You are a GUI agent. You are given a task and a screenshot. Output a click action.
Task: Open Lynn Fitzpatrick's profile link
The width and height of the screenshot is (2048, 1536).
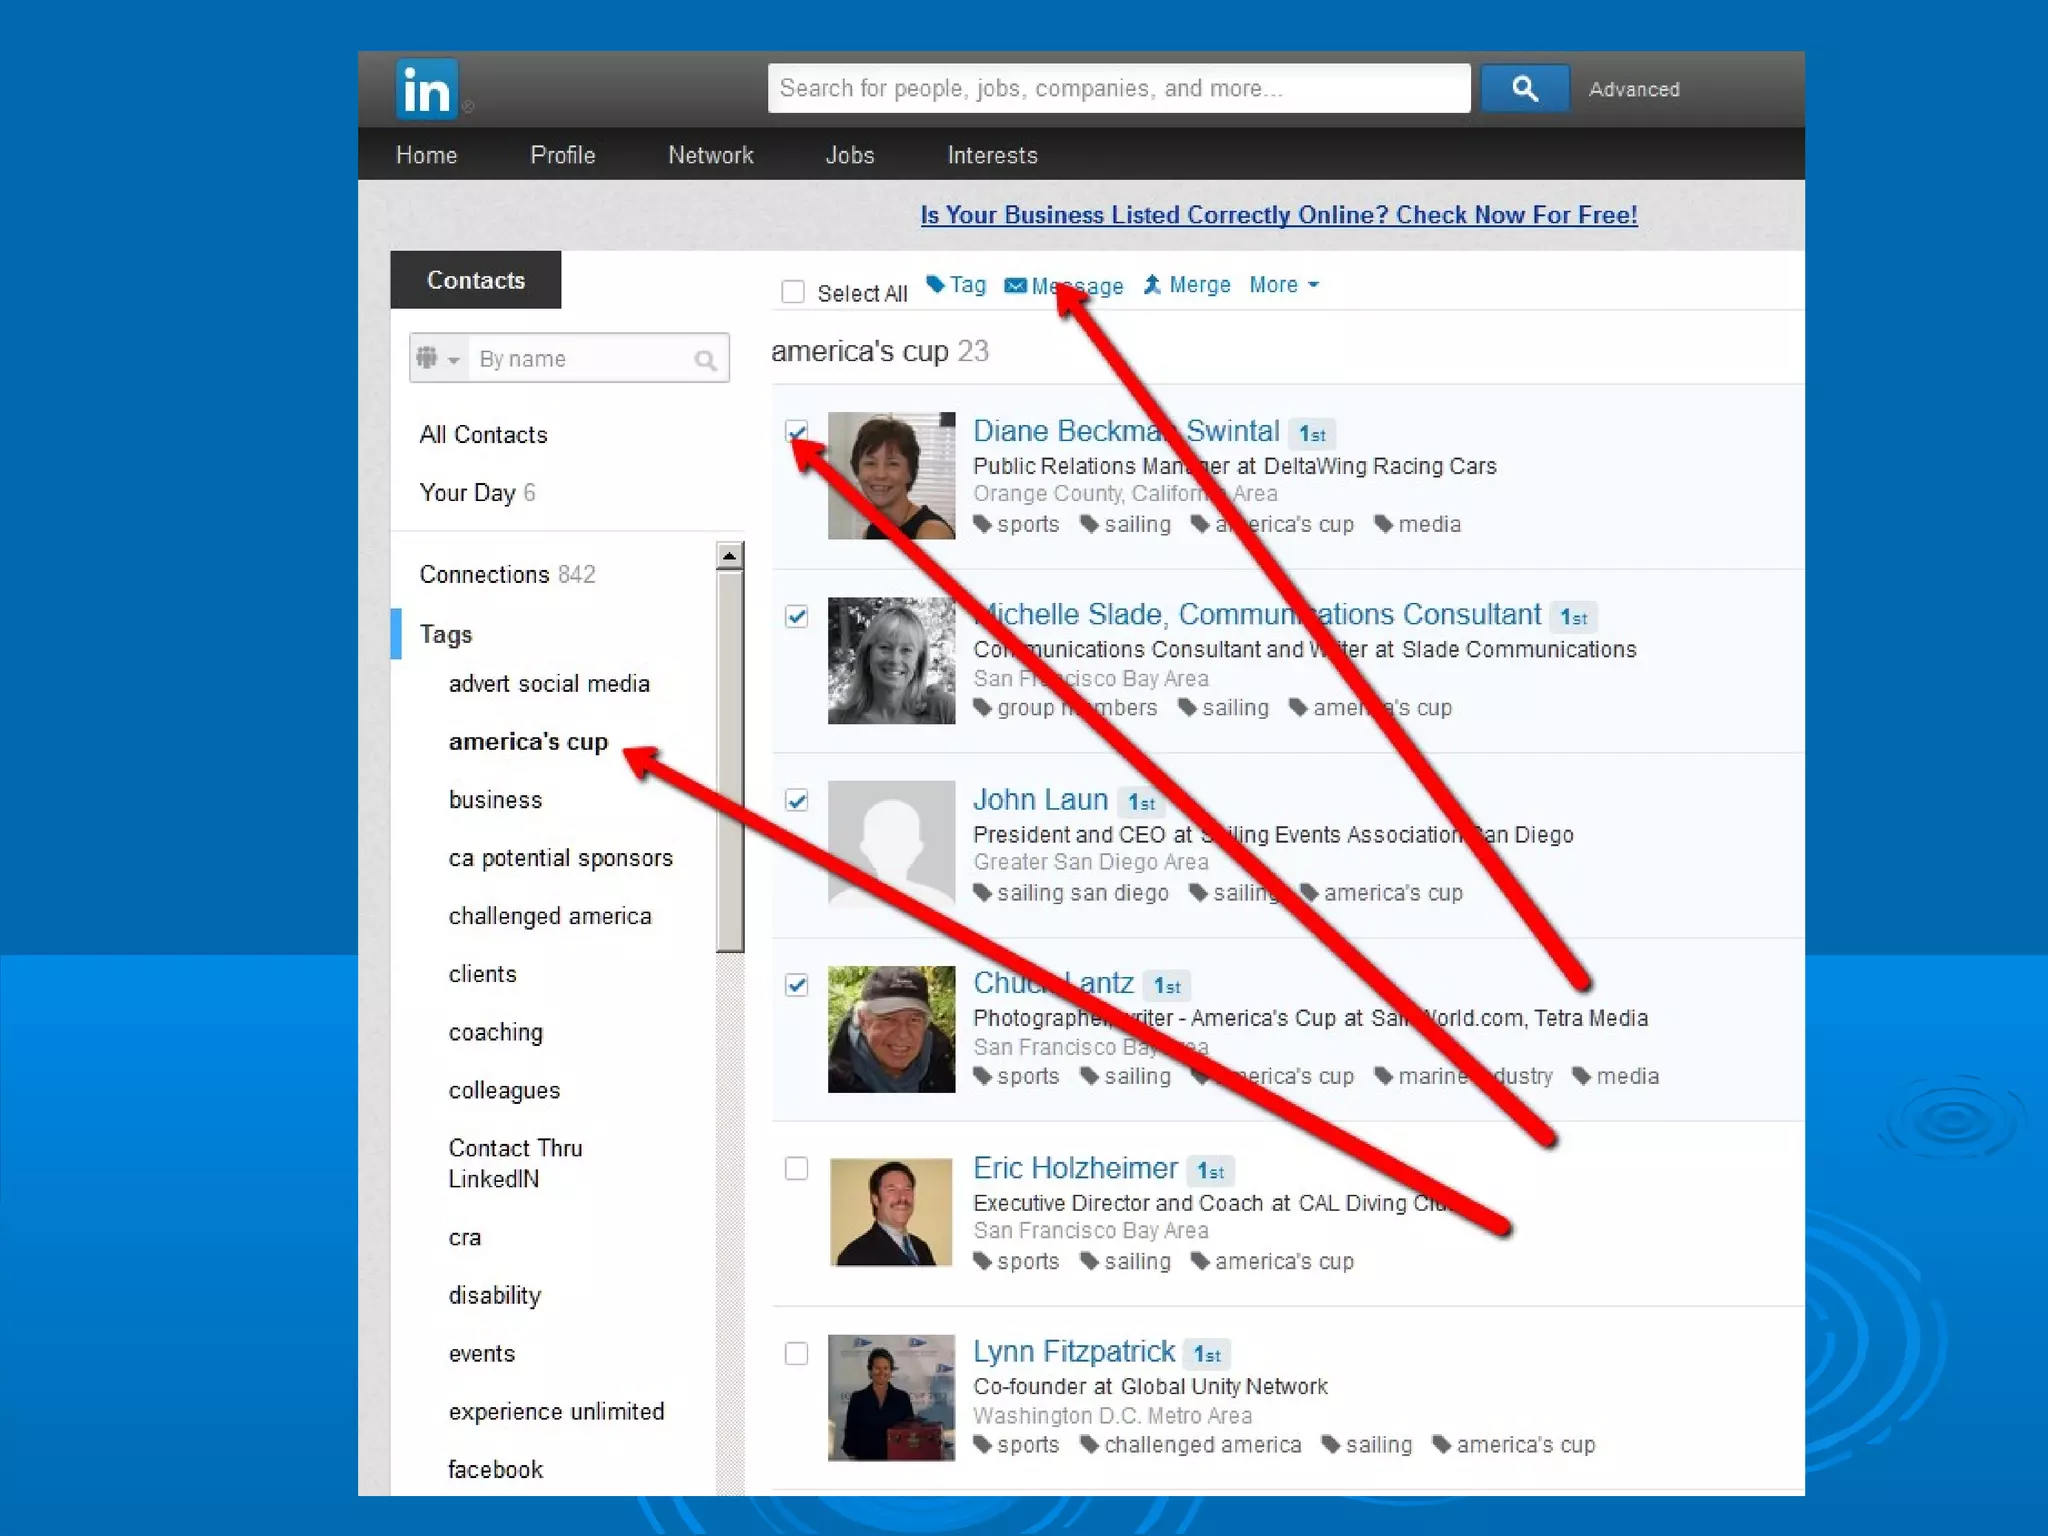1073,1351
